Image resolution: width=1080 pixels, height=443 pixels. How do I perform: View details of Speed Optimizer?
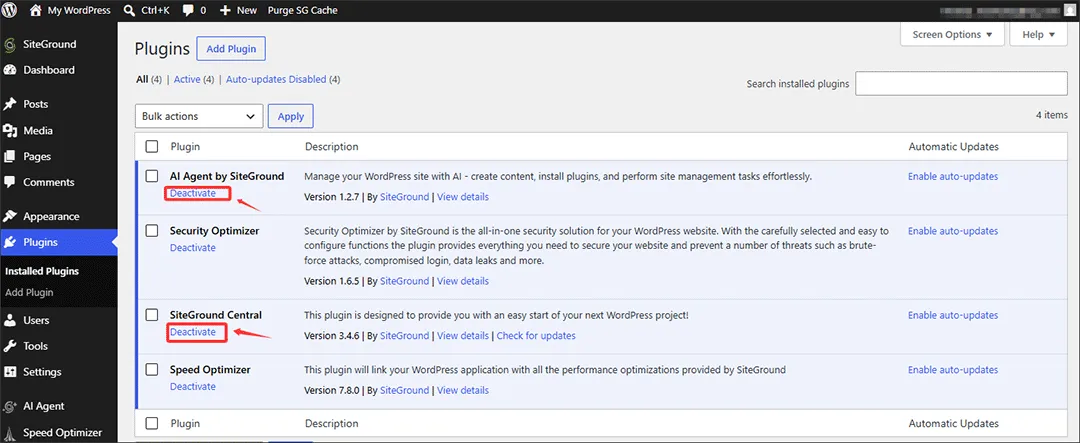tap(463, 391)
